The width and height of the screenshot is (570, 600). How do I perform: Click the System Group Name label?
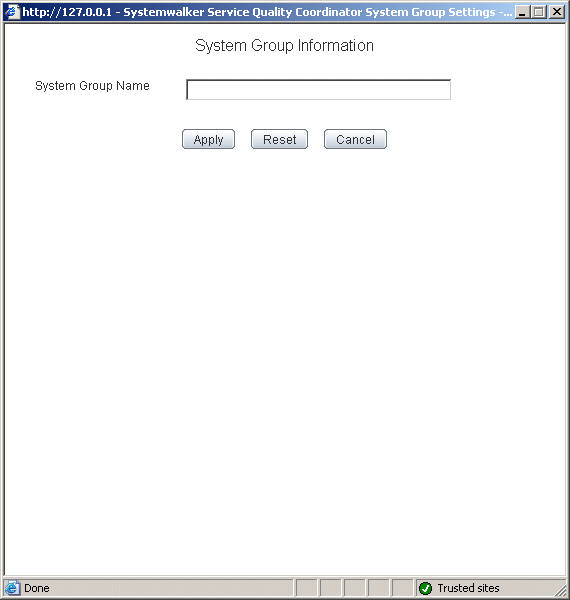92,86
